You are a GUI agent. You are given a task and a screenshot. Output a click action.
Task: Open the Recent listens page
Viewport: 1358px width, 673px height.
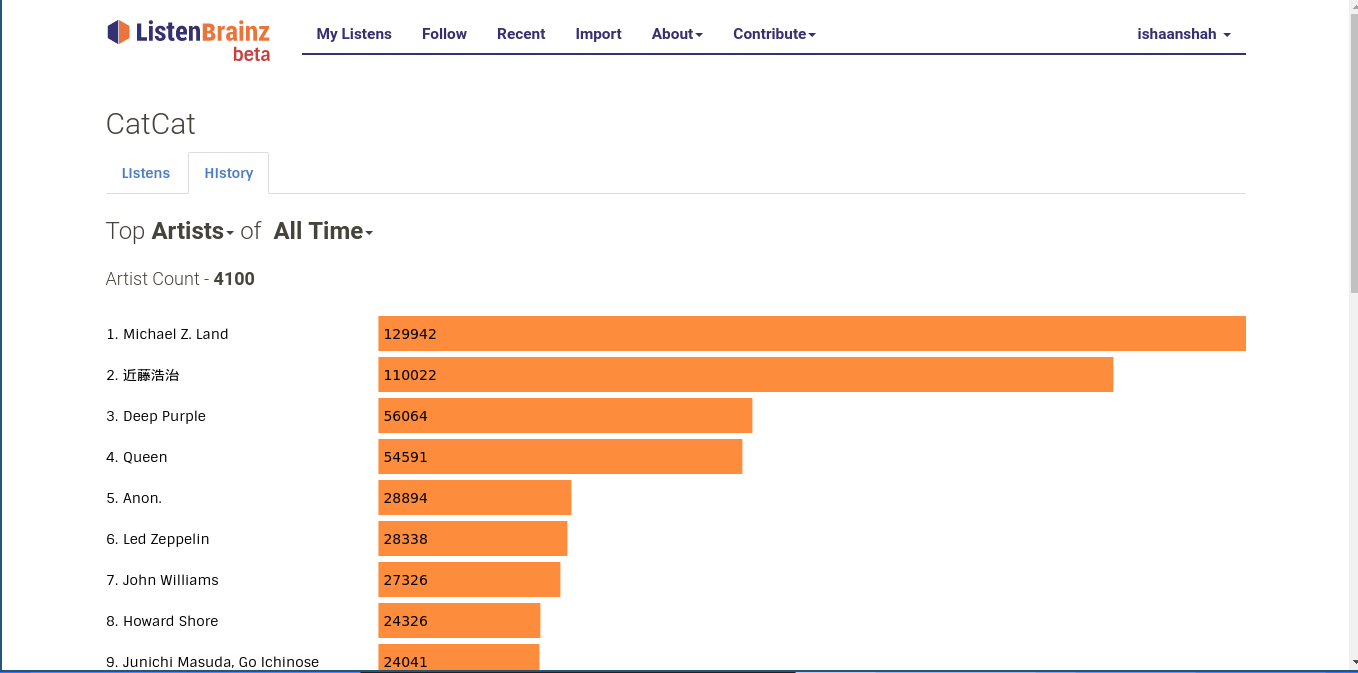tap(521, 34)
